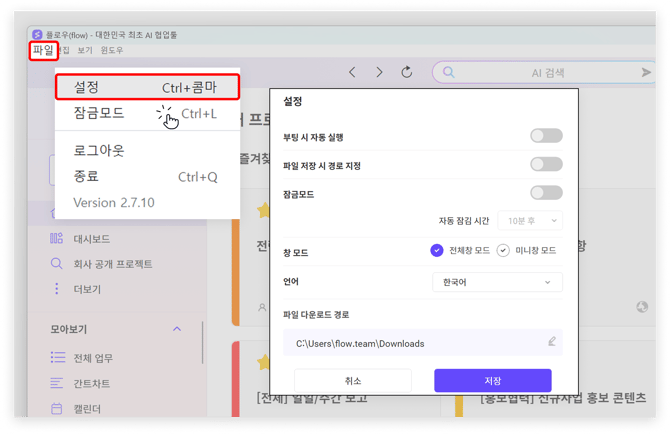Click the 더보기 three-dot item
The image size is (670, 434).
coord(87,289)
